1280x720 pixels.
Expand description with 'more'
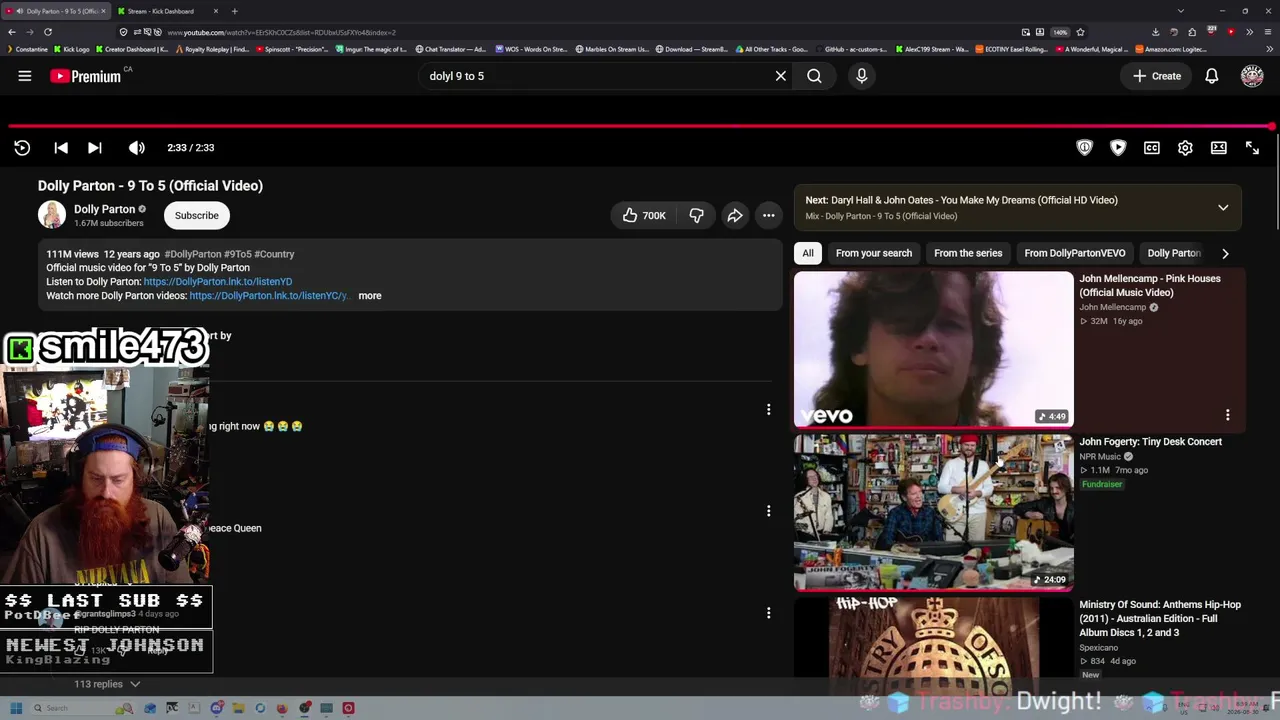(x=370, y=296)
